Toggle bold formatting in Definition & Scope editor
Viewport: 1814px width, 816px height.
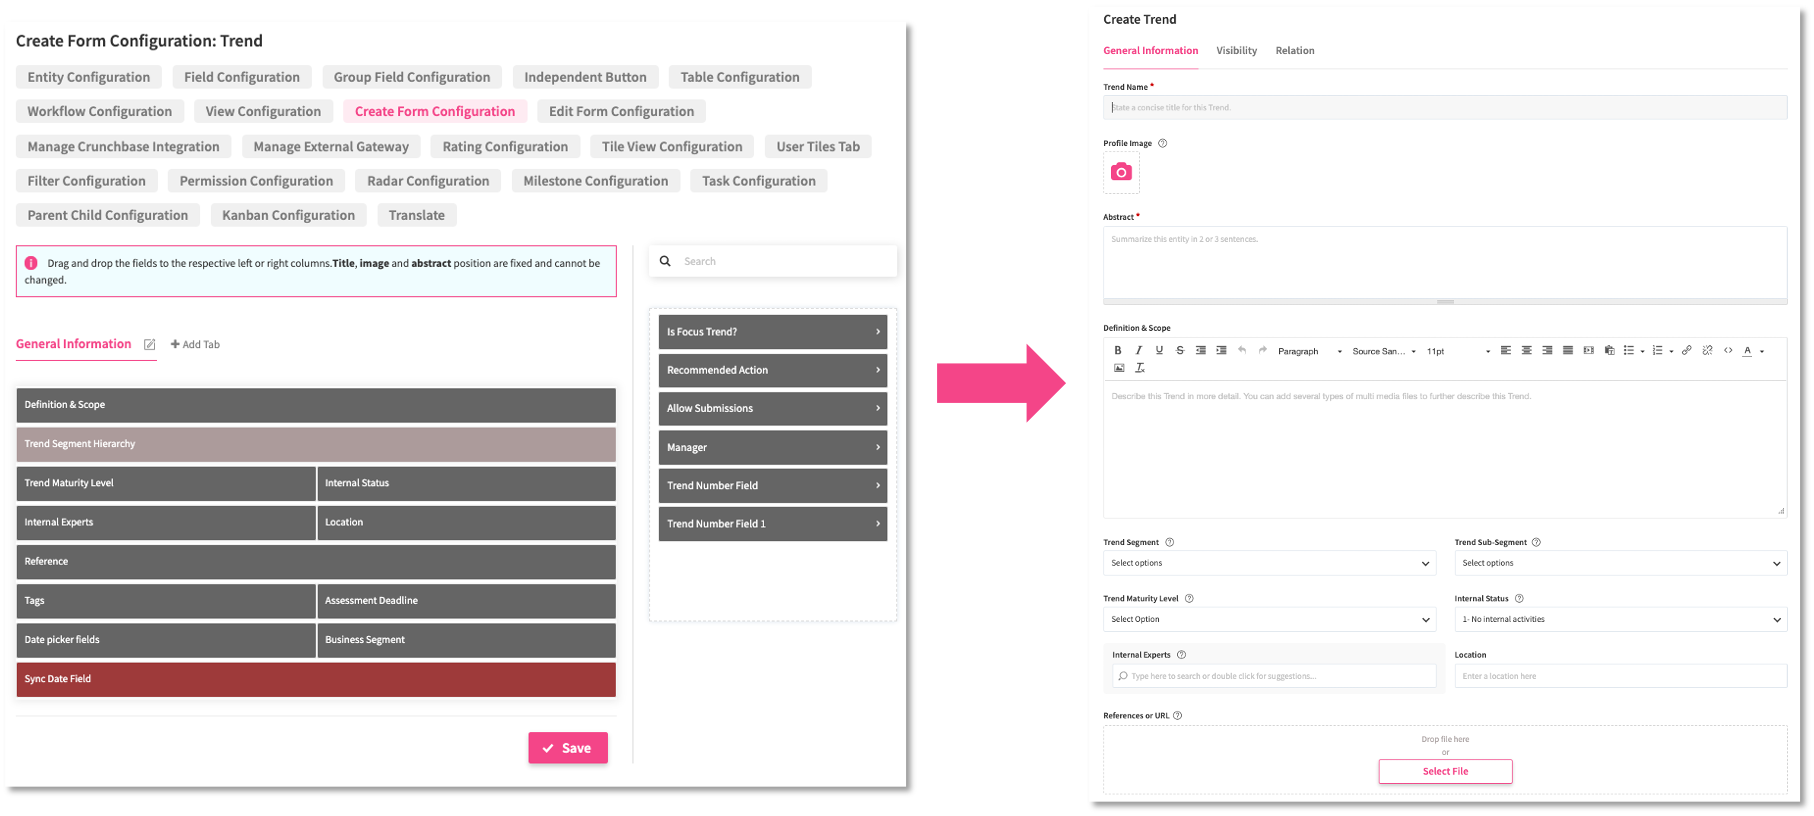tap(1118, 351)
